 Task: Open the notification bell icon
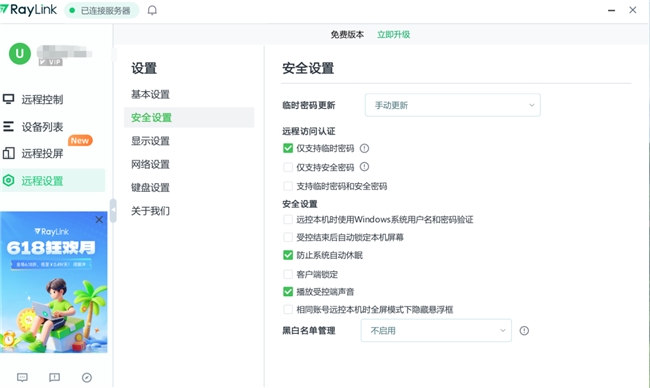coord(152,10)
